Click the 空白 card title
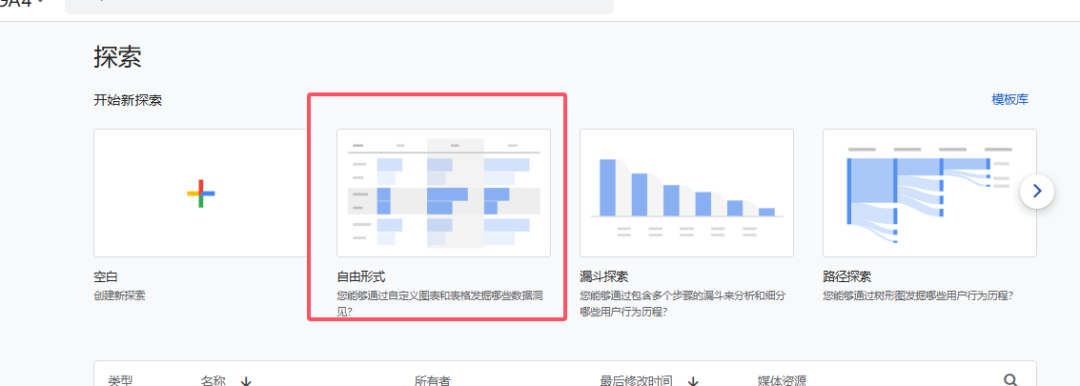Image resolution: width=1080 pixels, height=386 pixels. point(106,277)
